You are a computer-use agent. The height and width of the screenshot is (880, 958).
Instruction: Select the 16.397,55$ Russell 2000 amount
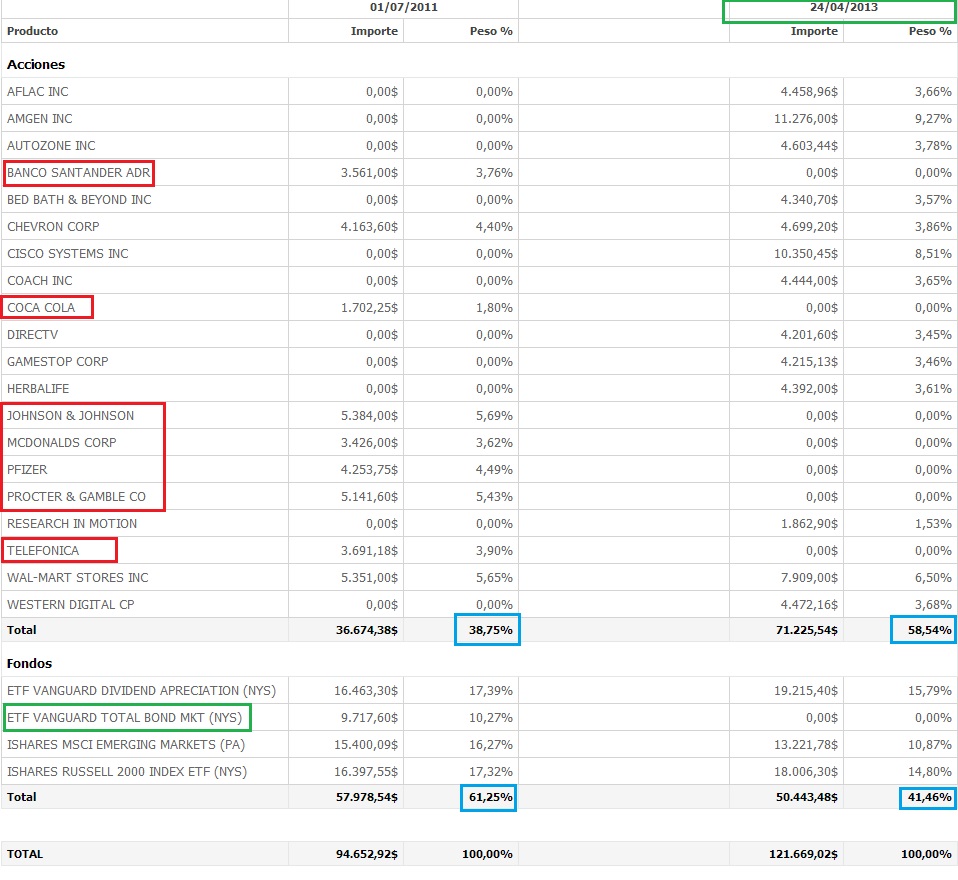click(366, 772)
